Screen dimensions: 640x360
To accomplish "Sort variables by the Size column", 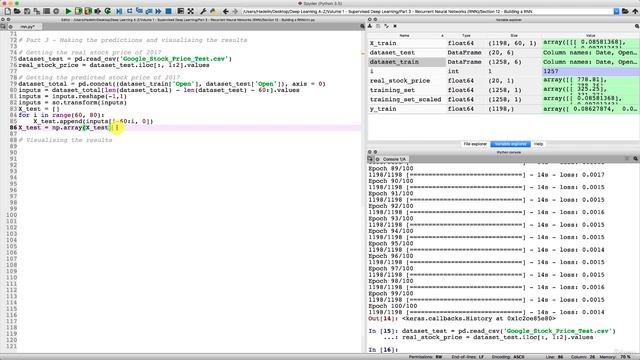I will click(513, 36).
